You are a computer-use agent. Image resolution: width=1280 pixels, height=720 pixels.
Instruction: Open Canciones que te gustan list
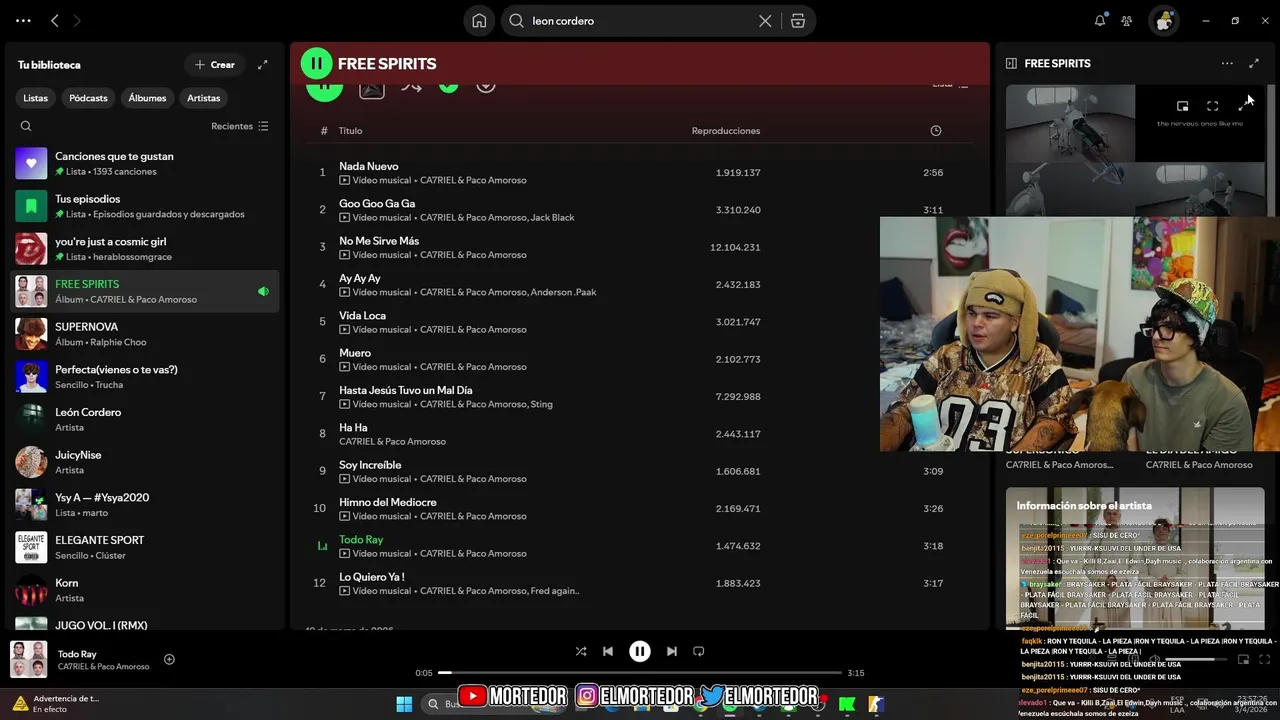coord(145,163)
